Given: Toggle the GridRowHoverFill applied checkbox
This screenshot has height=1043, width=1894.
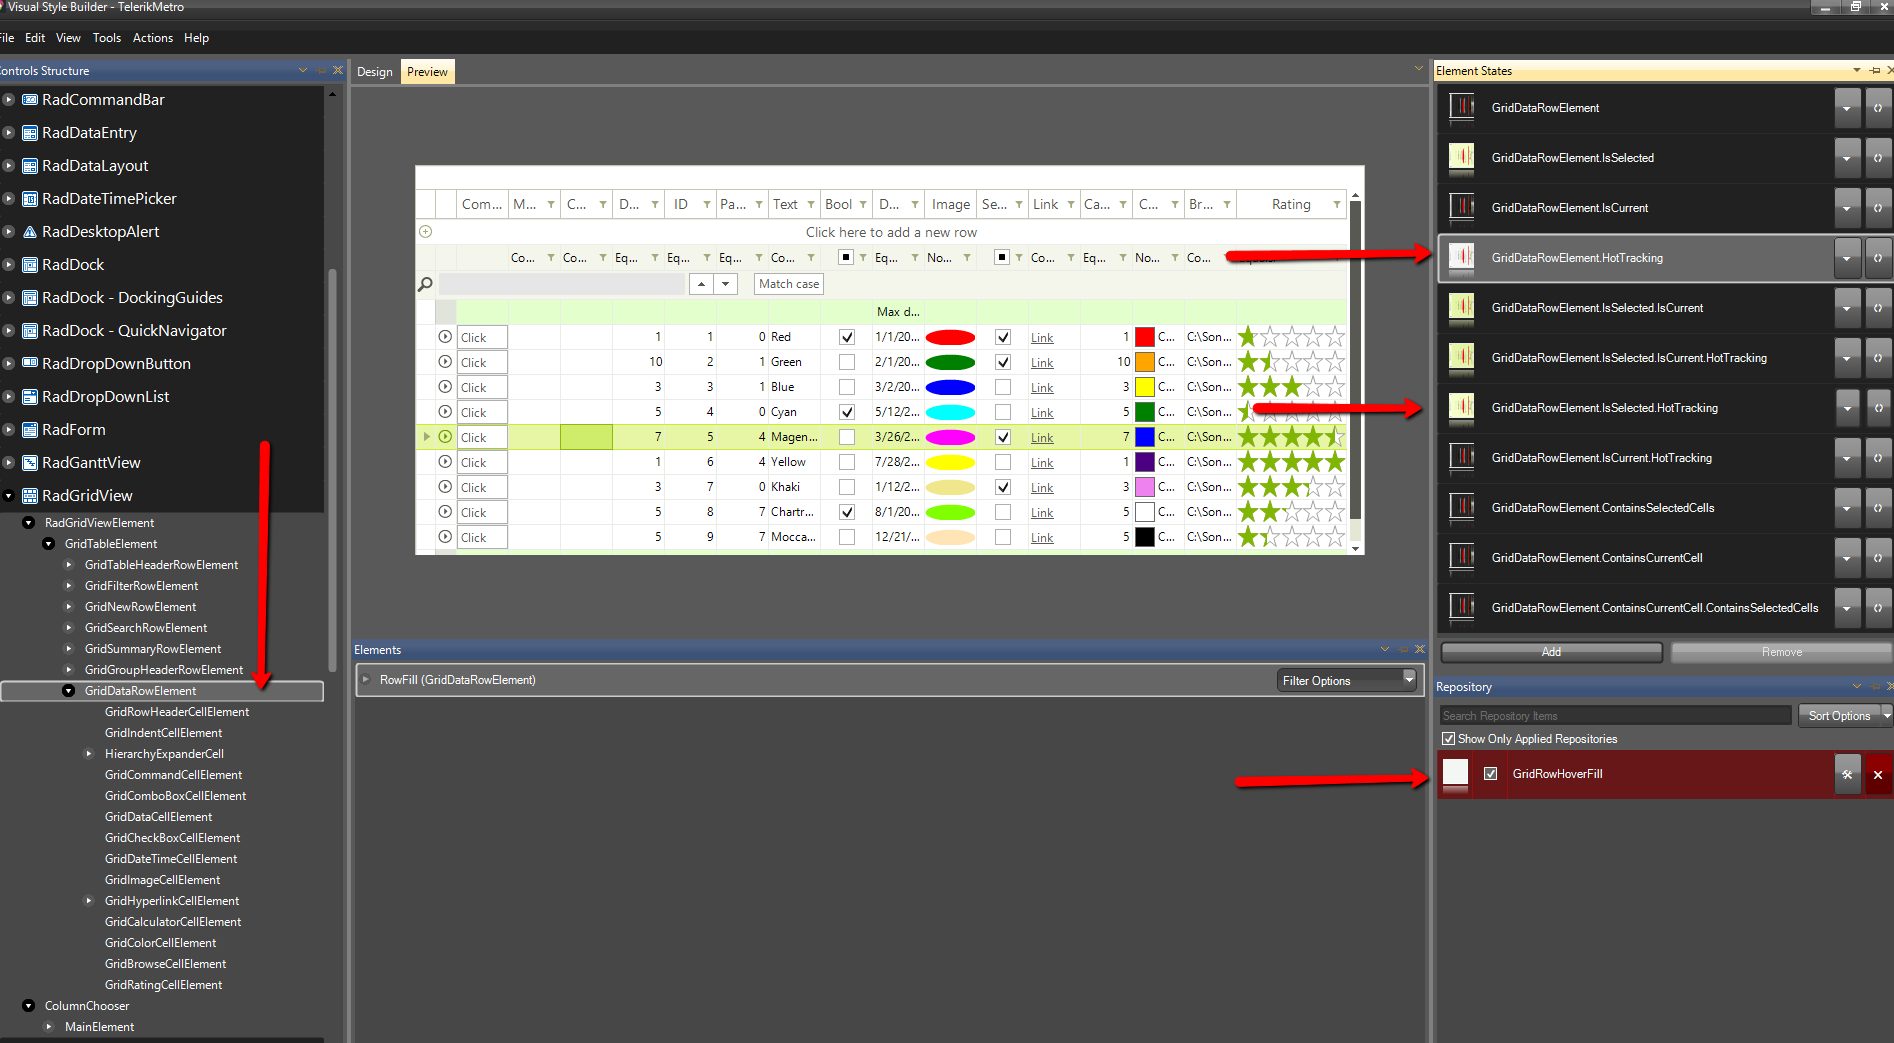Looking at the screenshot, I should (1491, 774).
